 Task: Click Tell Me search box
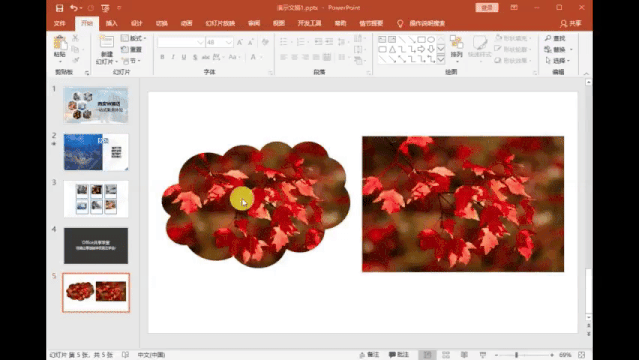point(422,24)
